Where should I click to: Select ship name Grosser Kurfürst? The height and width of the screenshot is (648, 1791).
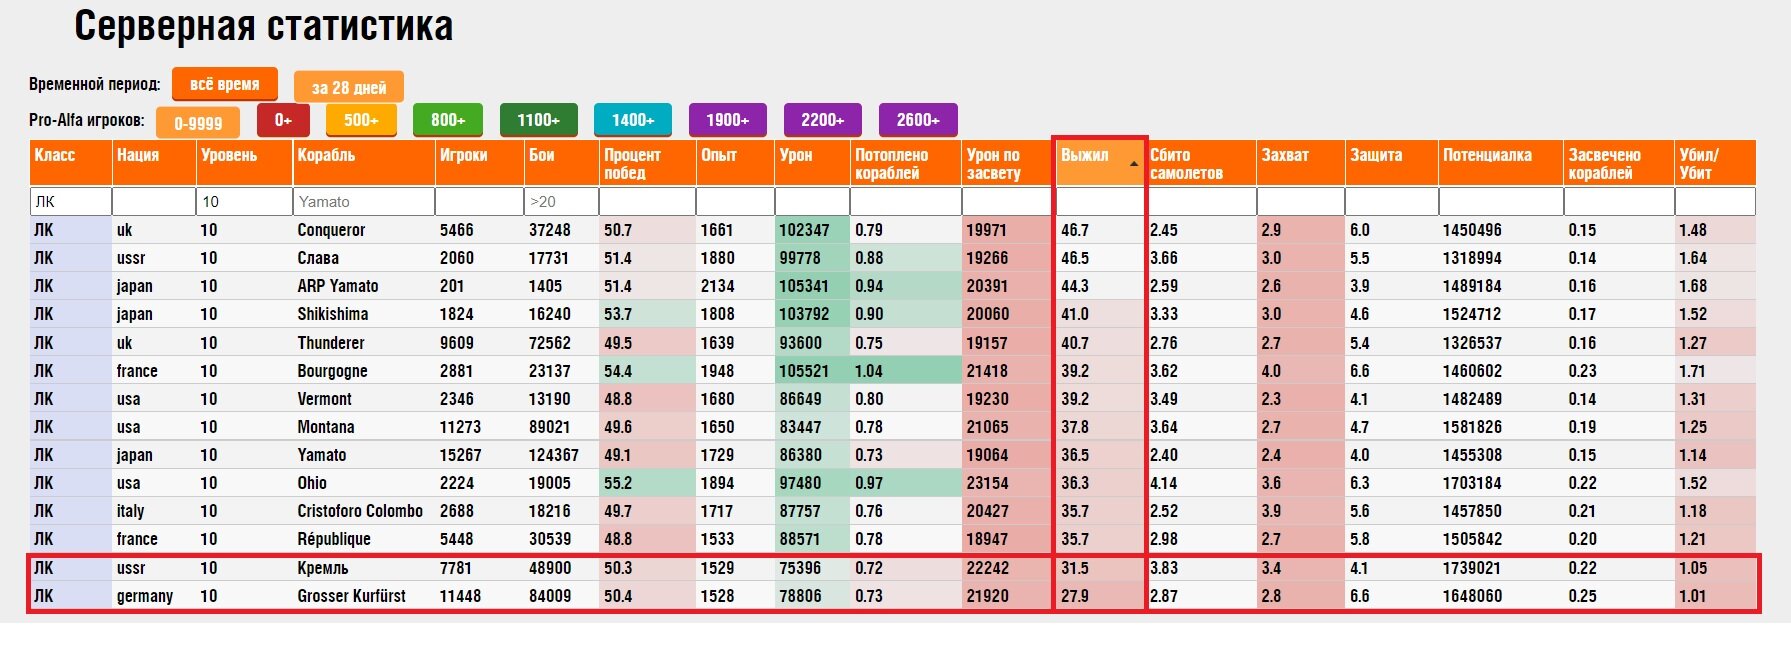point(352,596)
